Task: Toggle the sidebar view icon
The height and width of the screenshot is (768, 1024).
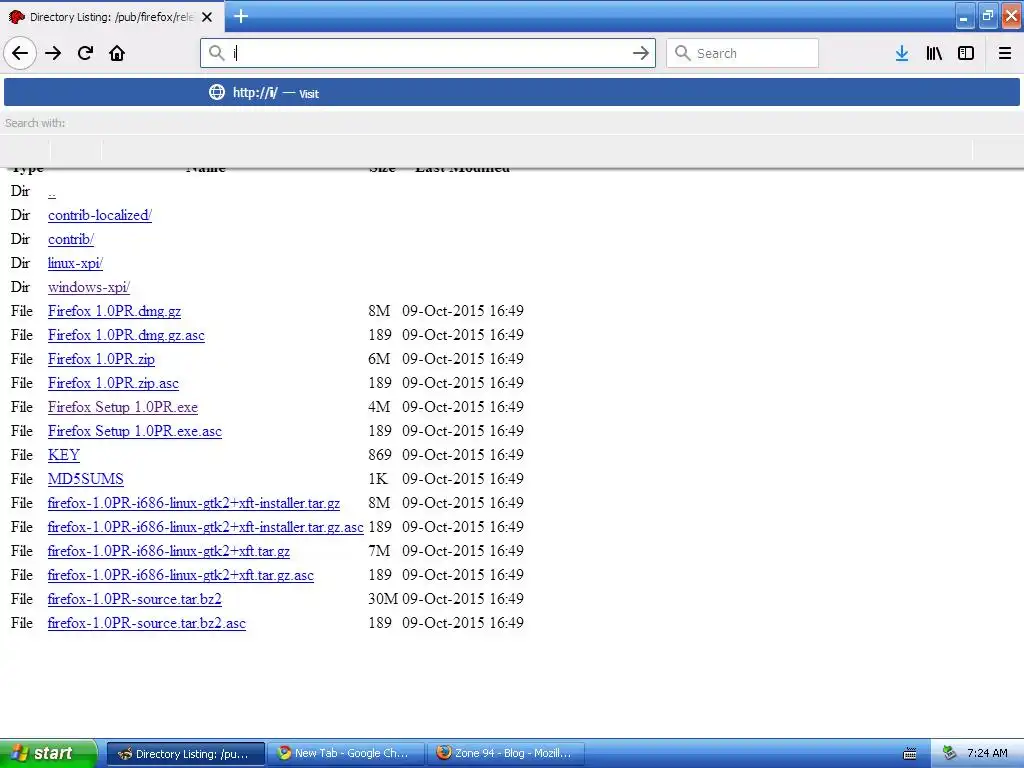Action: click(966, 53)
